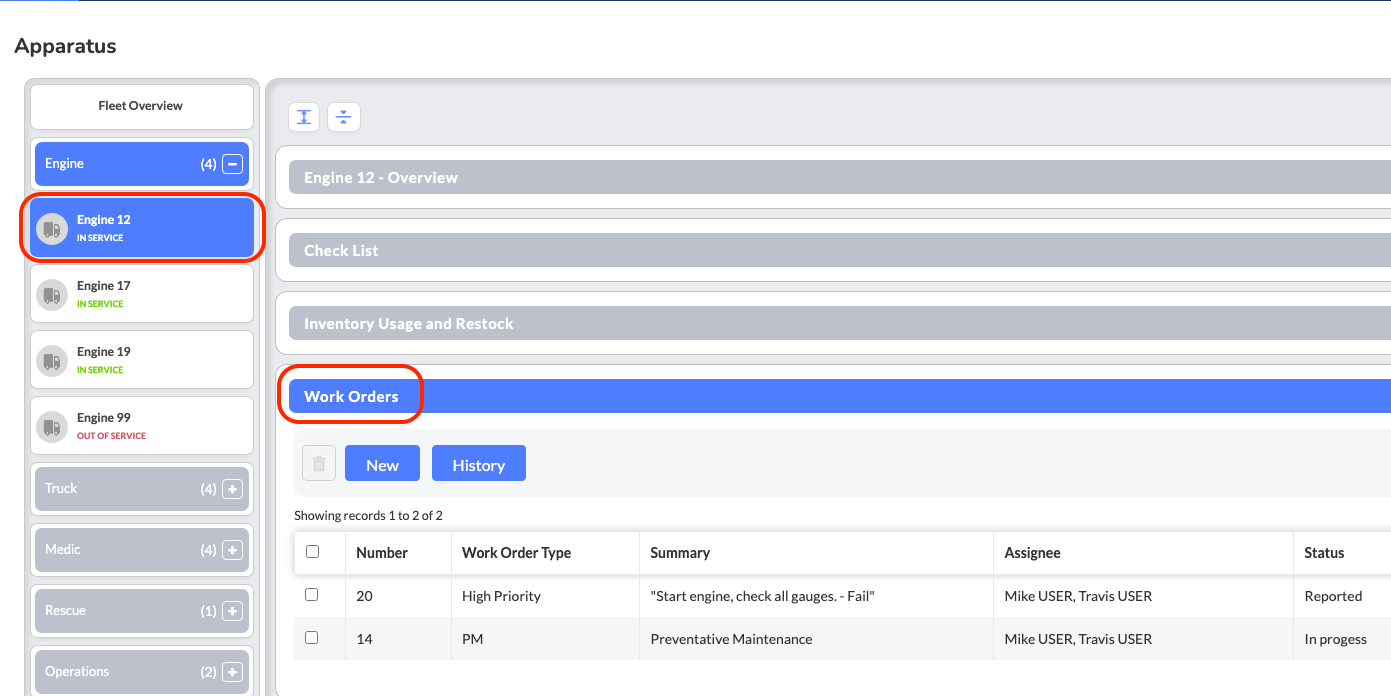Viewport: 1391px width, 696px height.
Task: Expand the Medic category
Action: [x=232, y=550]
